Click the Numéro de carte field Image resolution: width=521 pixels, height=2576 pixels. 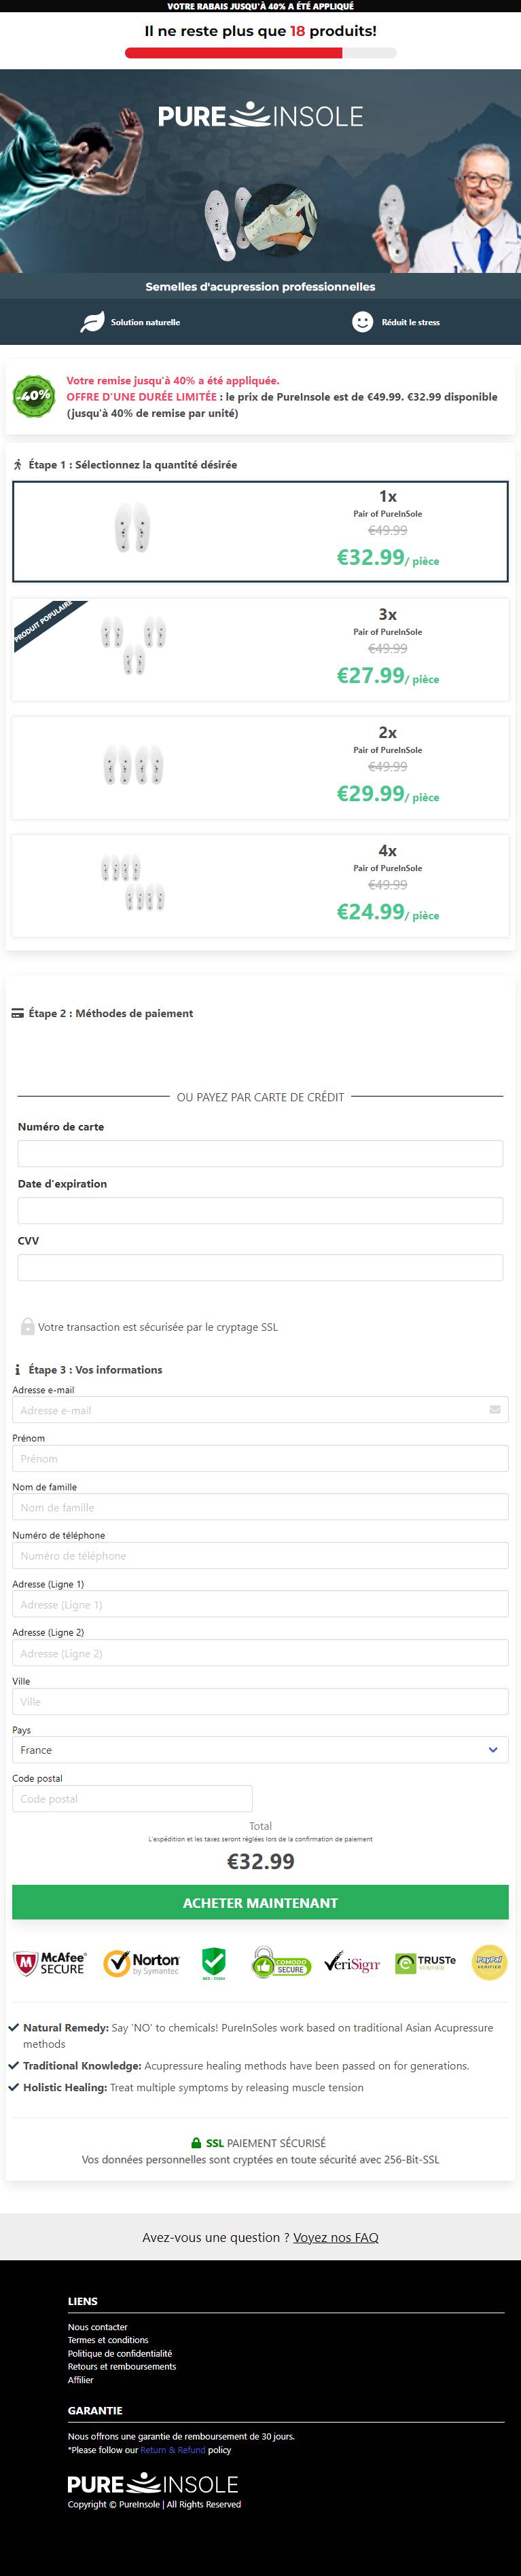[260, 1153]
